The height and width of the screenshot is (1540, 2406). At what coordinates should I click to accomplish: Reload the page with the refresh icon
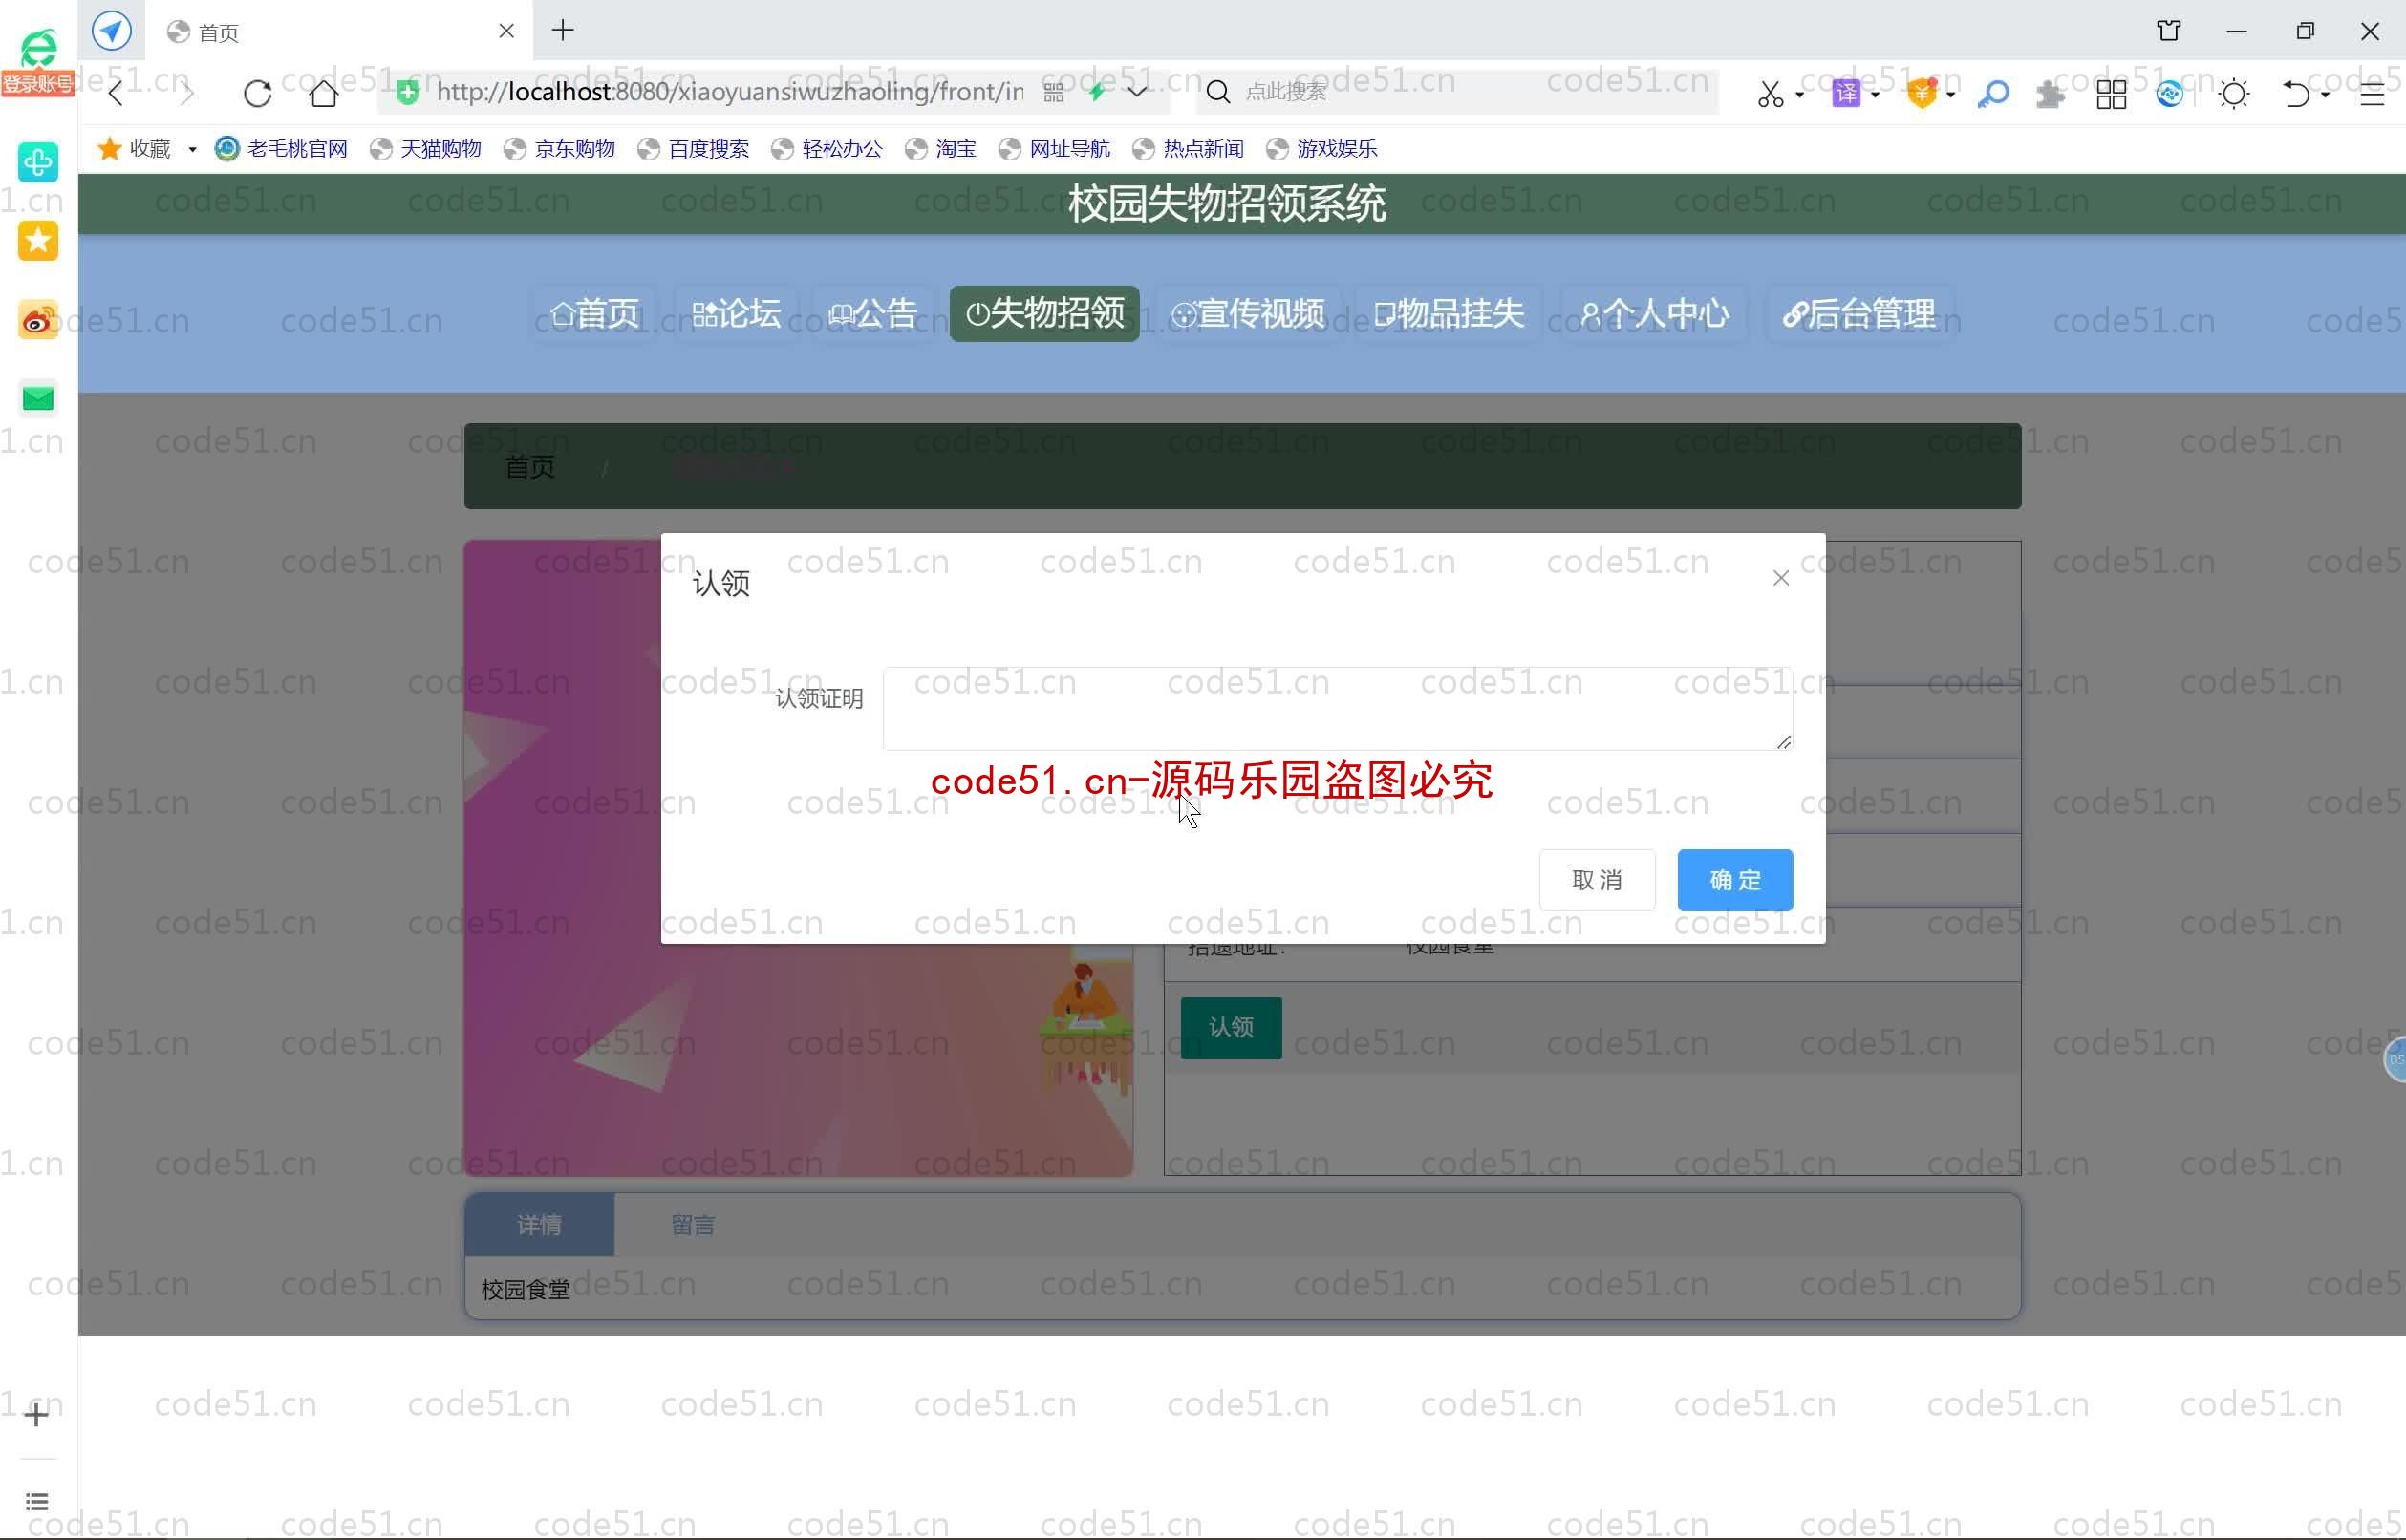[257, 93]
